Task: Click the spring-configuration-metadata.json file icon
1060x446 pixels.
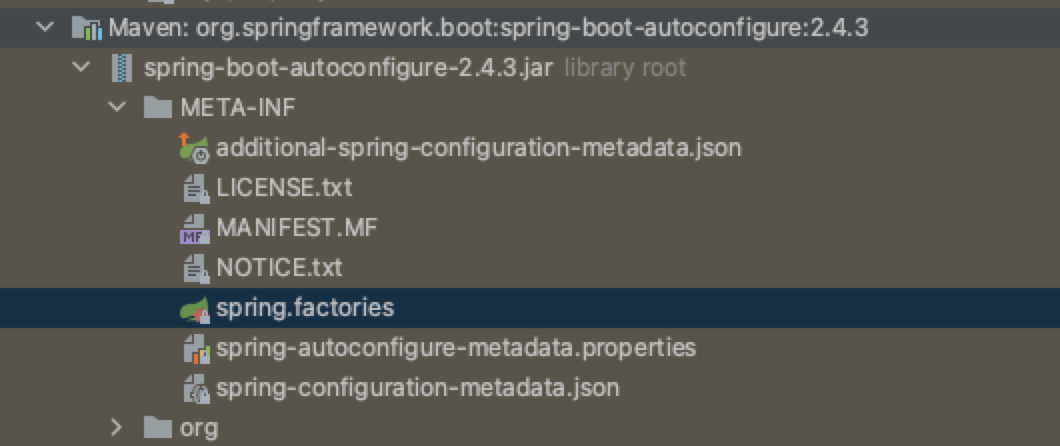Action: [x=194, y=388]
